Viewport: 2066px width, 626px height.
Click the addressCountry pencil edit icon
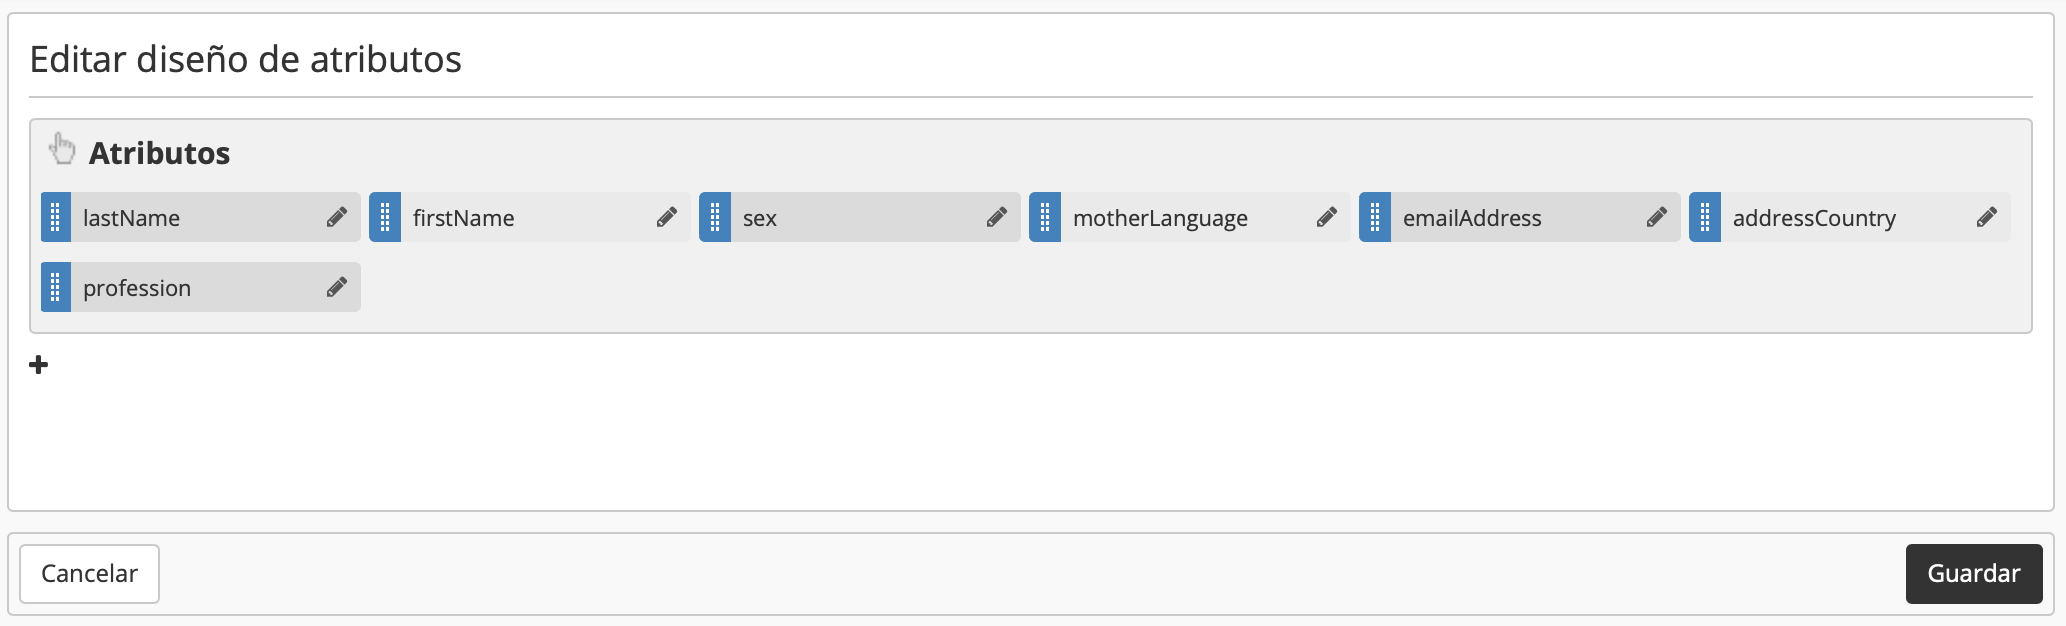pyautogui.click(x=1987, y=217)
